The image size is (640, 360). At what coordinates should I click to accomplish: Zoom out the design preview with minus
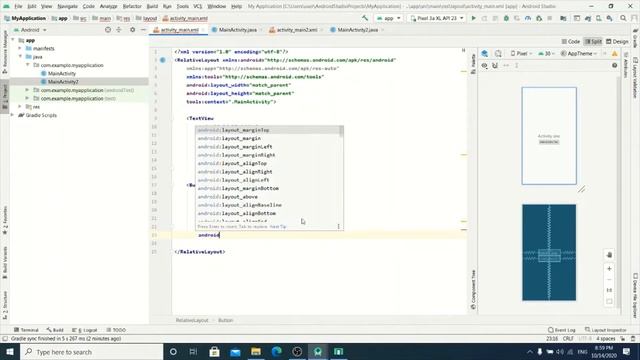click(x=609, y=280)
